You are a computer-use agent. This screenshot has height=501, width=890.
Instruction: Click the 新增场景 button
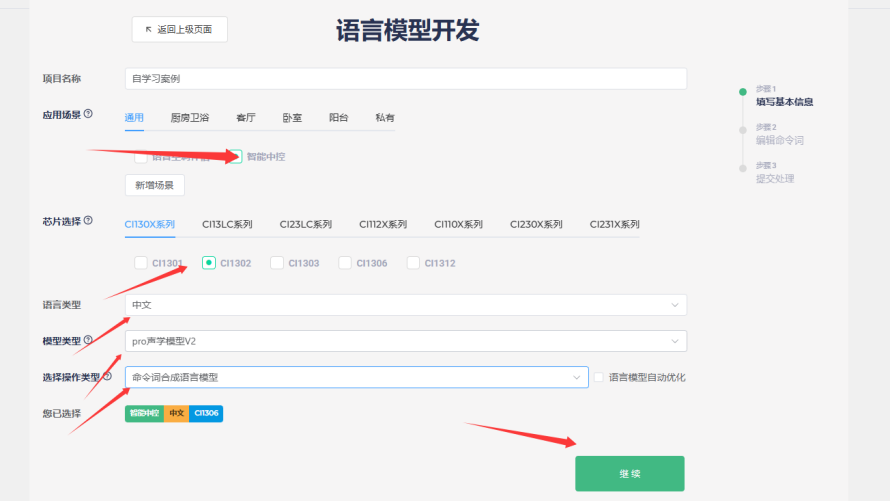click(x=154, y=185)
